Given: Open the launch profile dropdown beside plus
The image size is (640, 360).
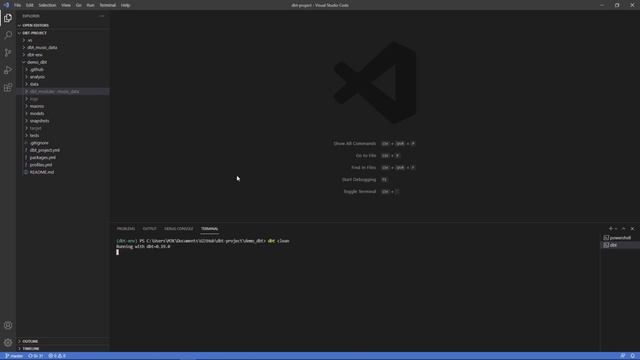Looking at the screenshot, I should 616,229.
